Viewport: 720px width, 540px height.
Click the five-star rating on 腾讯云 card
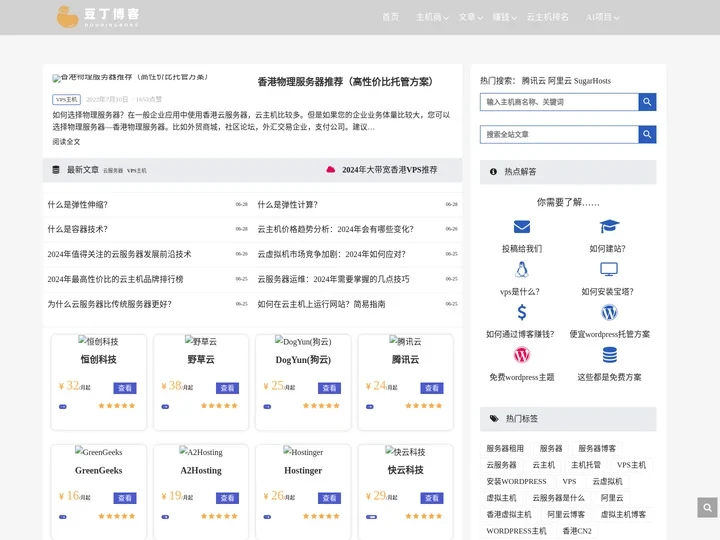pos(423,405)
